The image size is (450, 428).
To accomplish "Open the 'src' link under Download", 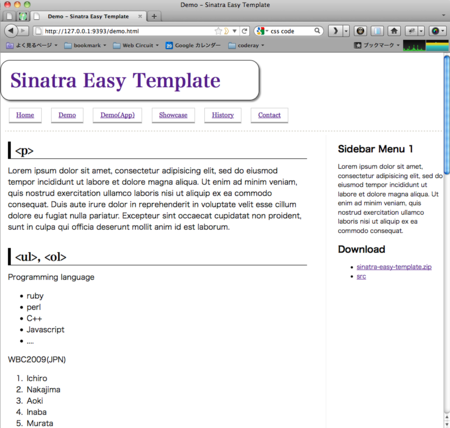I will tap(361, 276).
